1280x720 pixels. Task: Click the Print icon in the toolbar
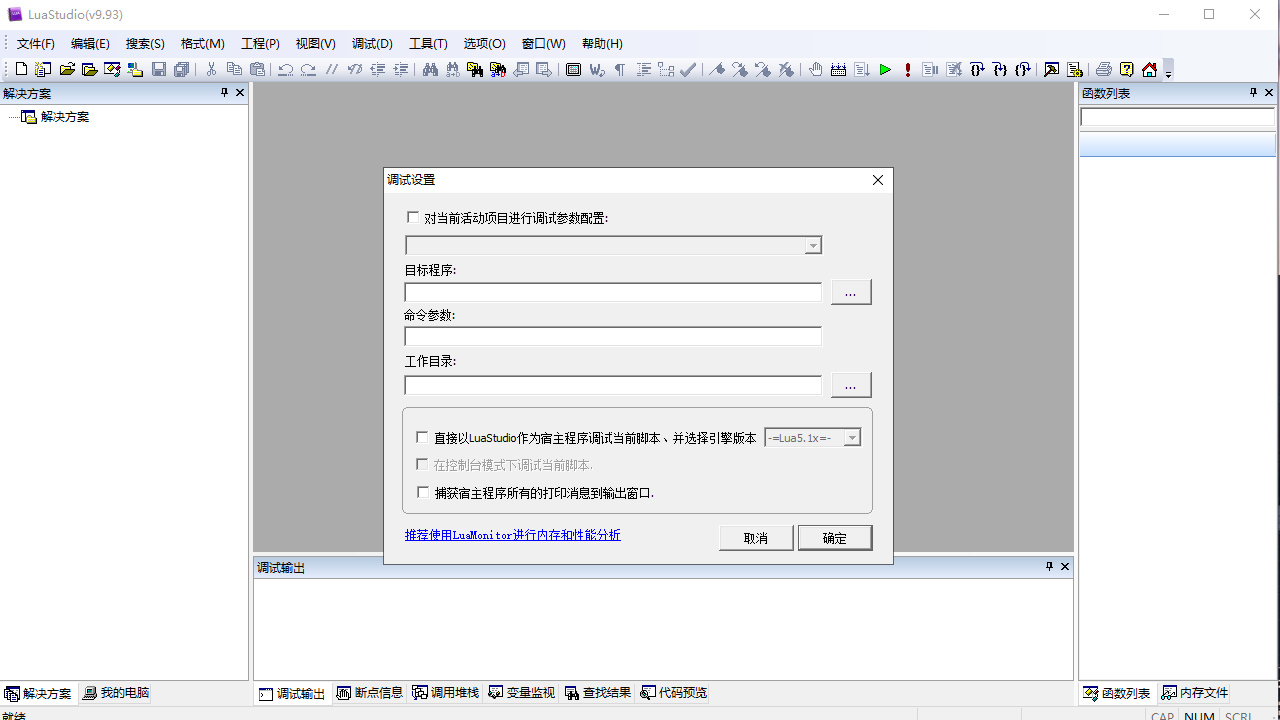[1104, 69]
